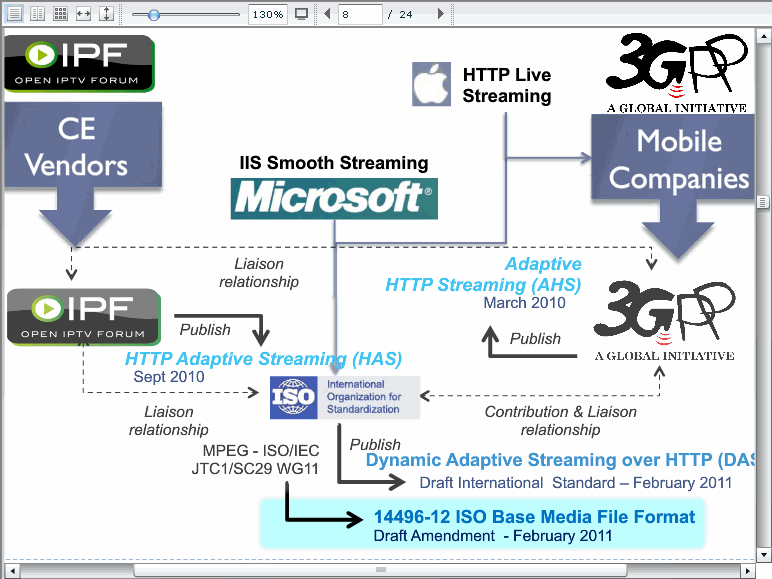The width and height of the screenshot is (772, 579).
Task: Go to the next page
Action: [x=441, y=14]
